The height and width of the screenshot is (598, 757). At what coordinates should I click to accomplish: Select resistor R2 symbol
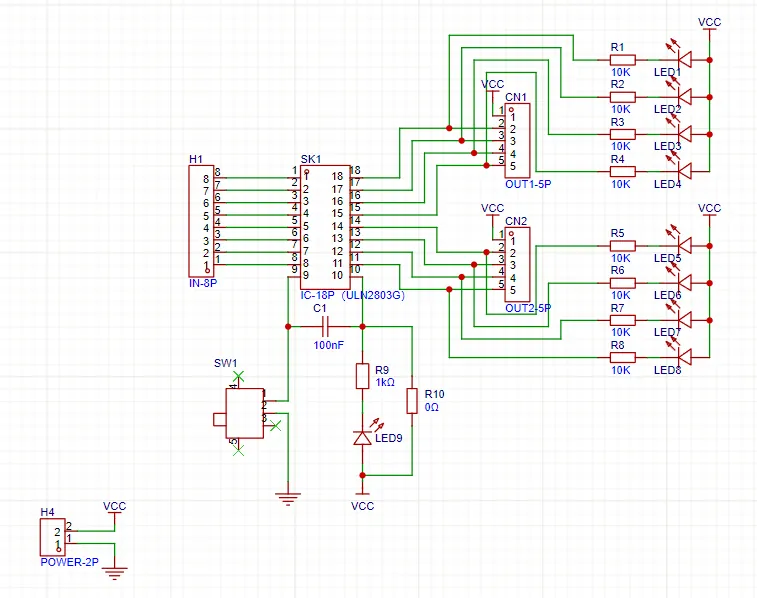[x=623, y=97]
